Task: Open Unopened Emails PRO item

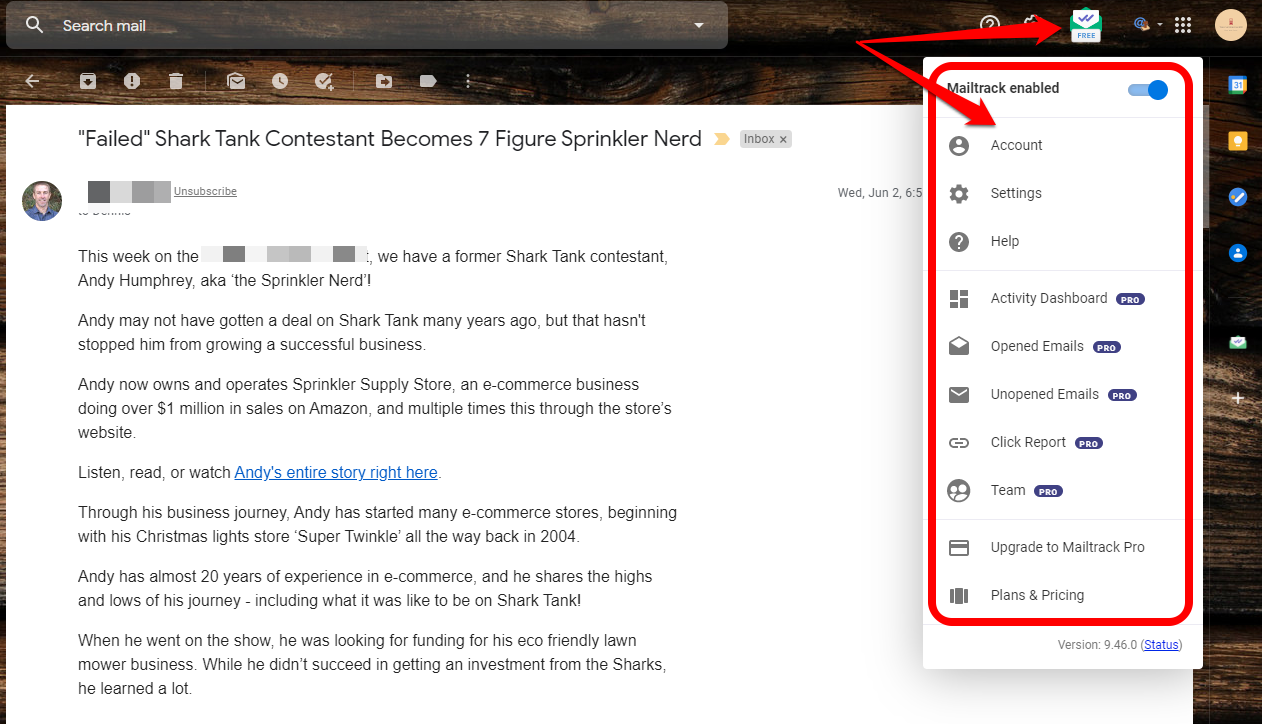Action: (x=1062, y=394)
